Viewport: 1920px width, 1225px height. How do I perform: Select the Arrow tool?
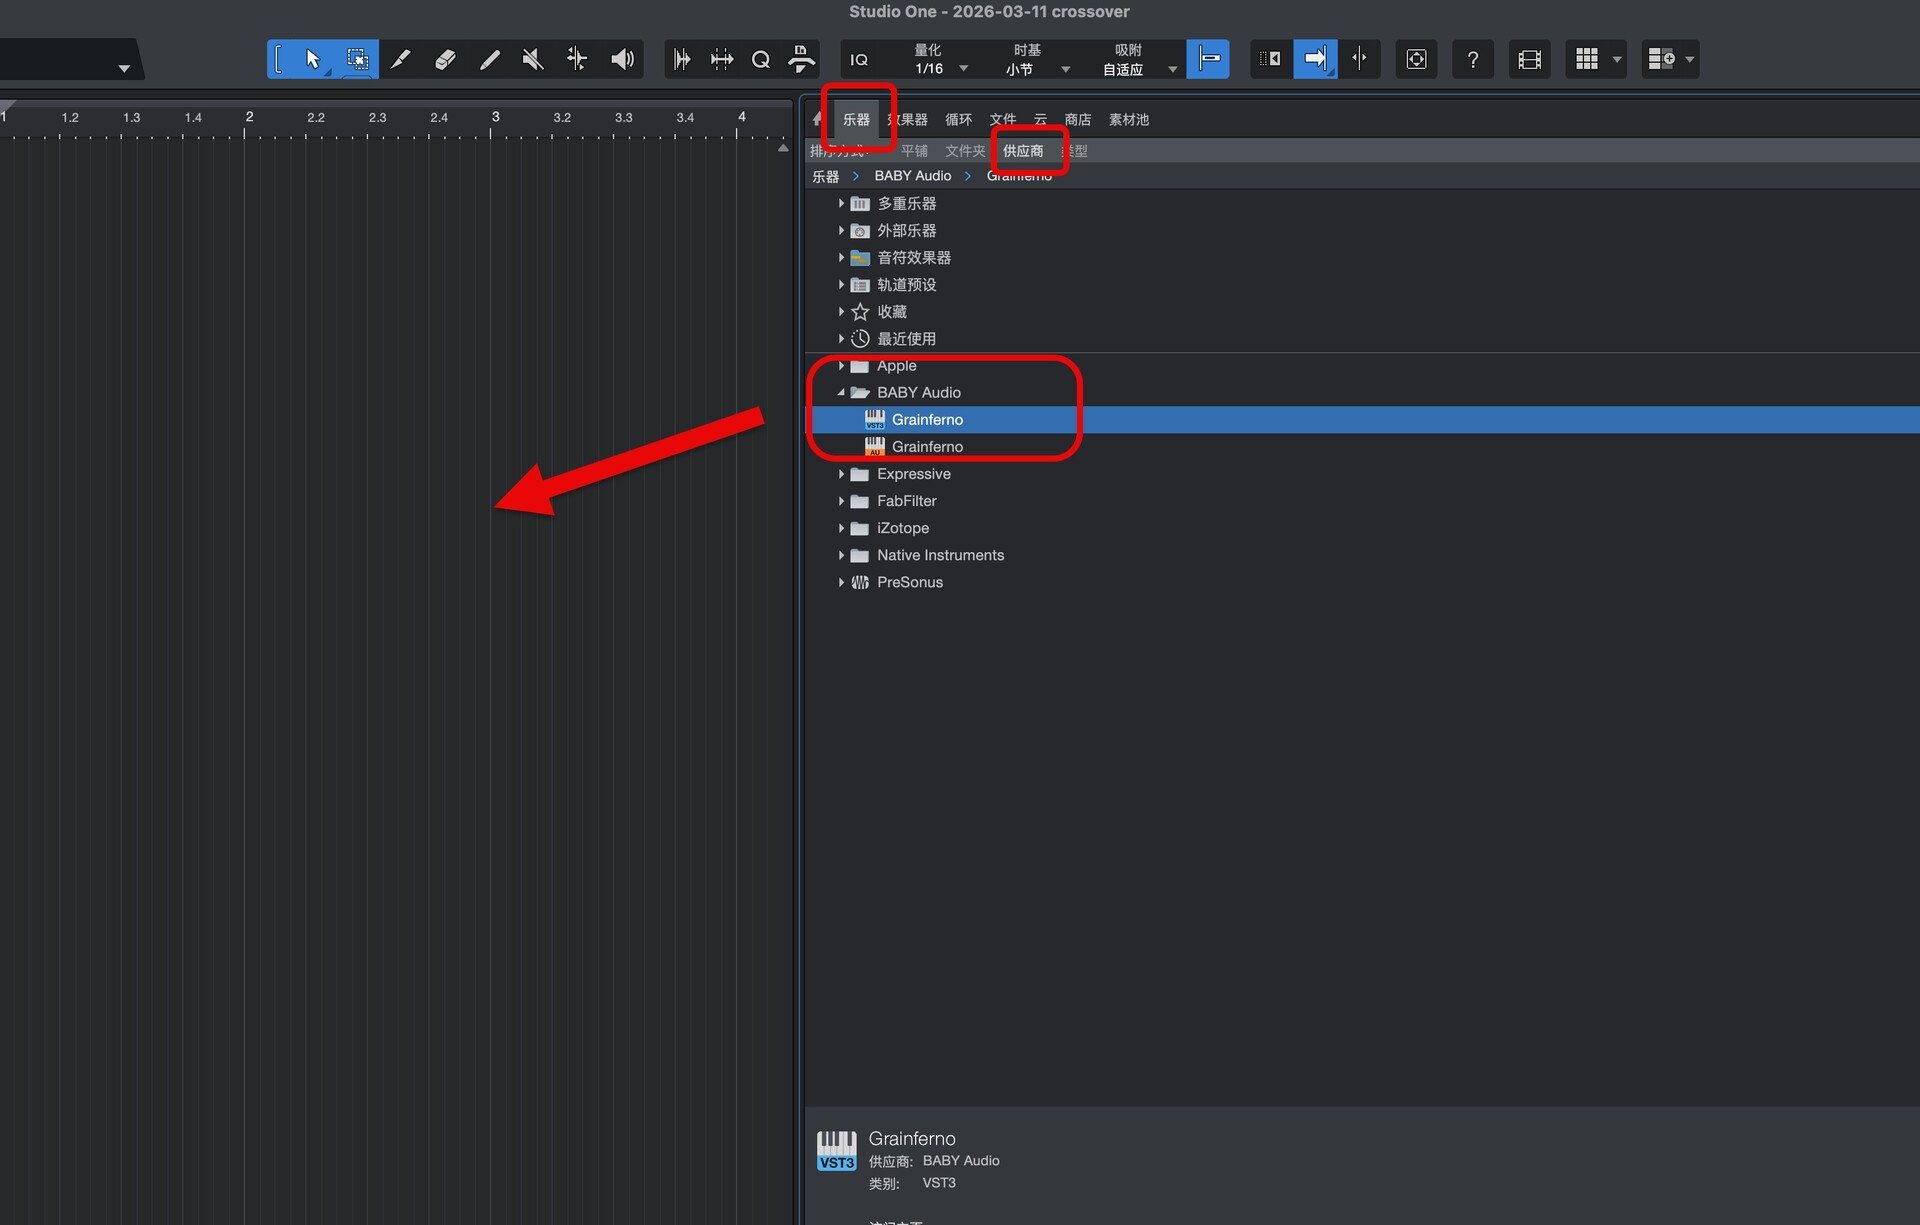[x=313, y=59]
